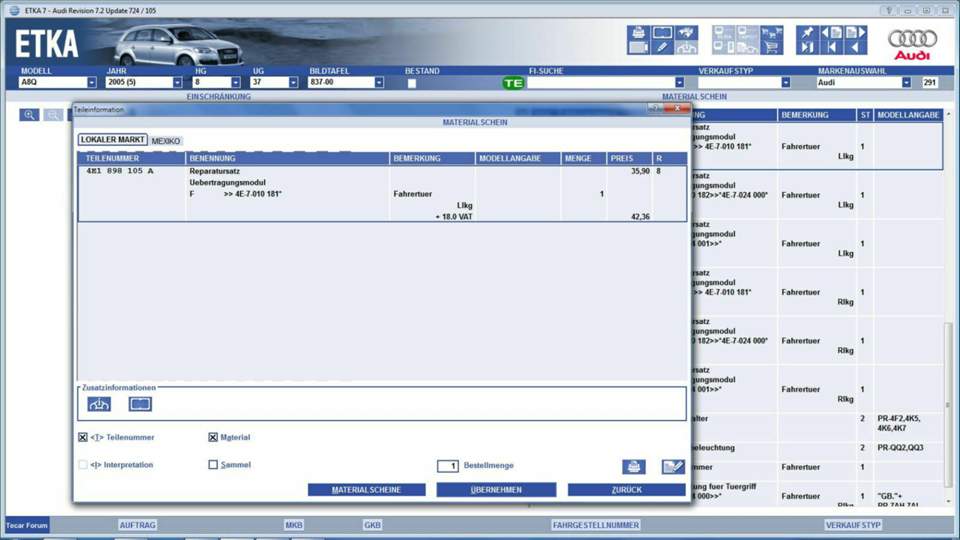Open the book/catalog view toolbar icon
Image resolution: width=960 pixels, height=540 pixels.
tap(662, 32)
